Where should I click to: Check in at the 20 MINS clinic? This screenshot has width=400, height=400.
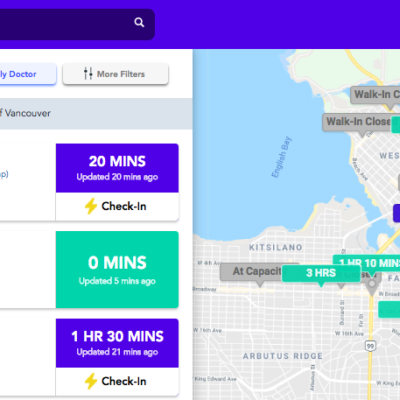click(117, 206)
